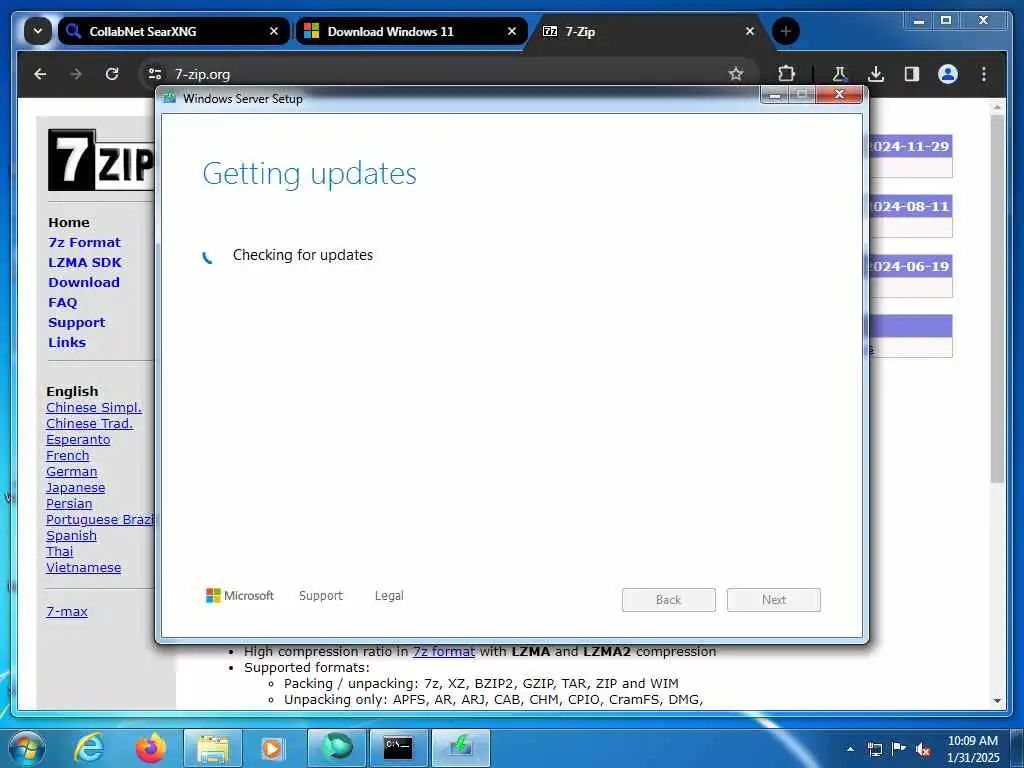Switch language to French
The width and height of the screenshot is (1024, 768).
tap(67, 455)
